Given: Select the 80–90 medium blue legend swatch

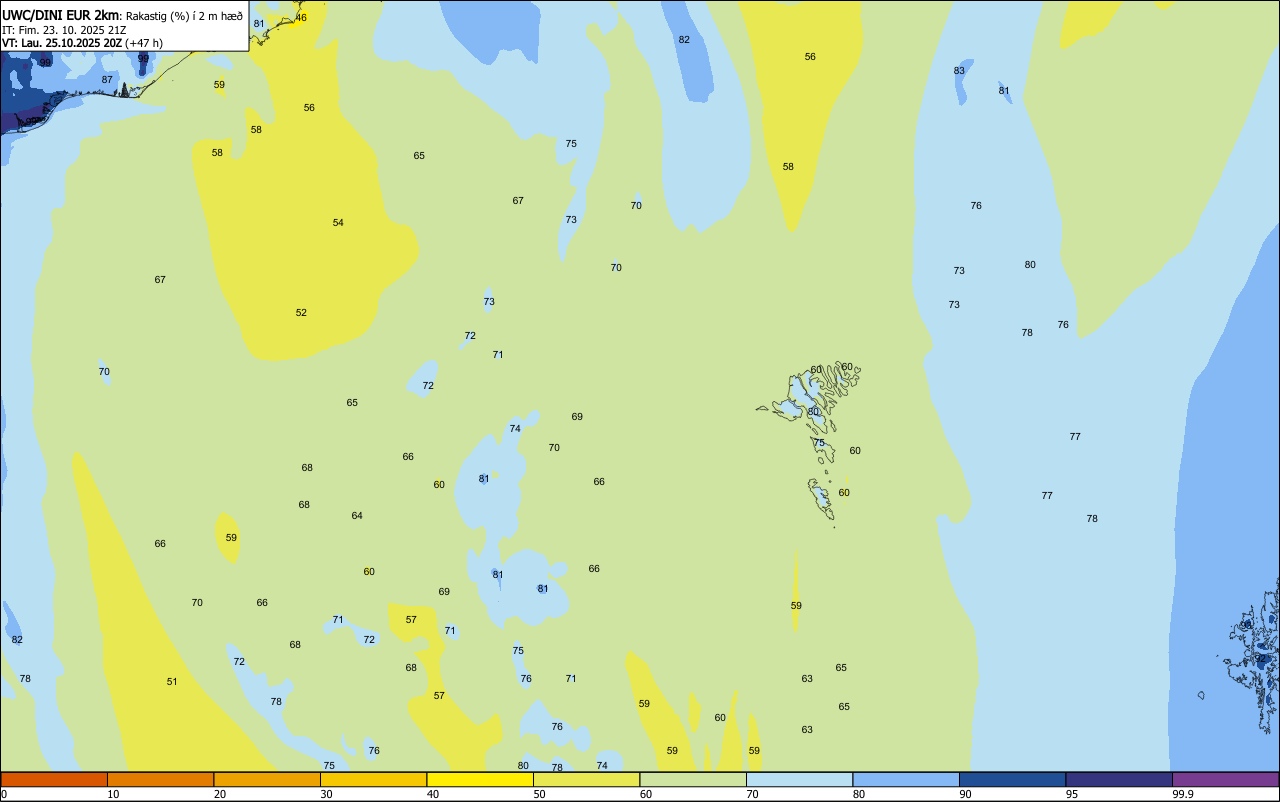Looking at the screenshot, I should [x=906, y=779].
